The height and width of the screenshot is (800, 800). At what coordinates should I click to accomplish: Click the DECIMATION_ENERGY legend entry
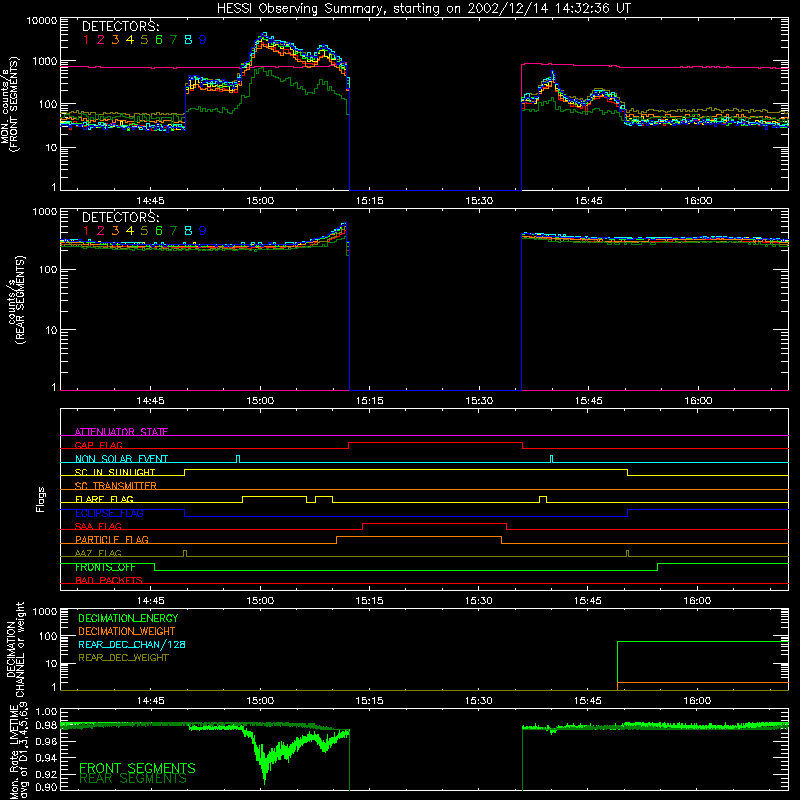(128, 618)
